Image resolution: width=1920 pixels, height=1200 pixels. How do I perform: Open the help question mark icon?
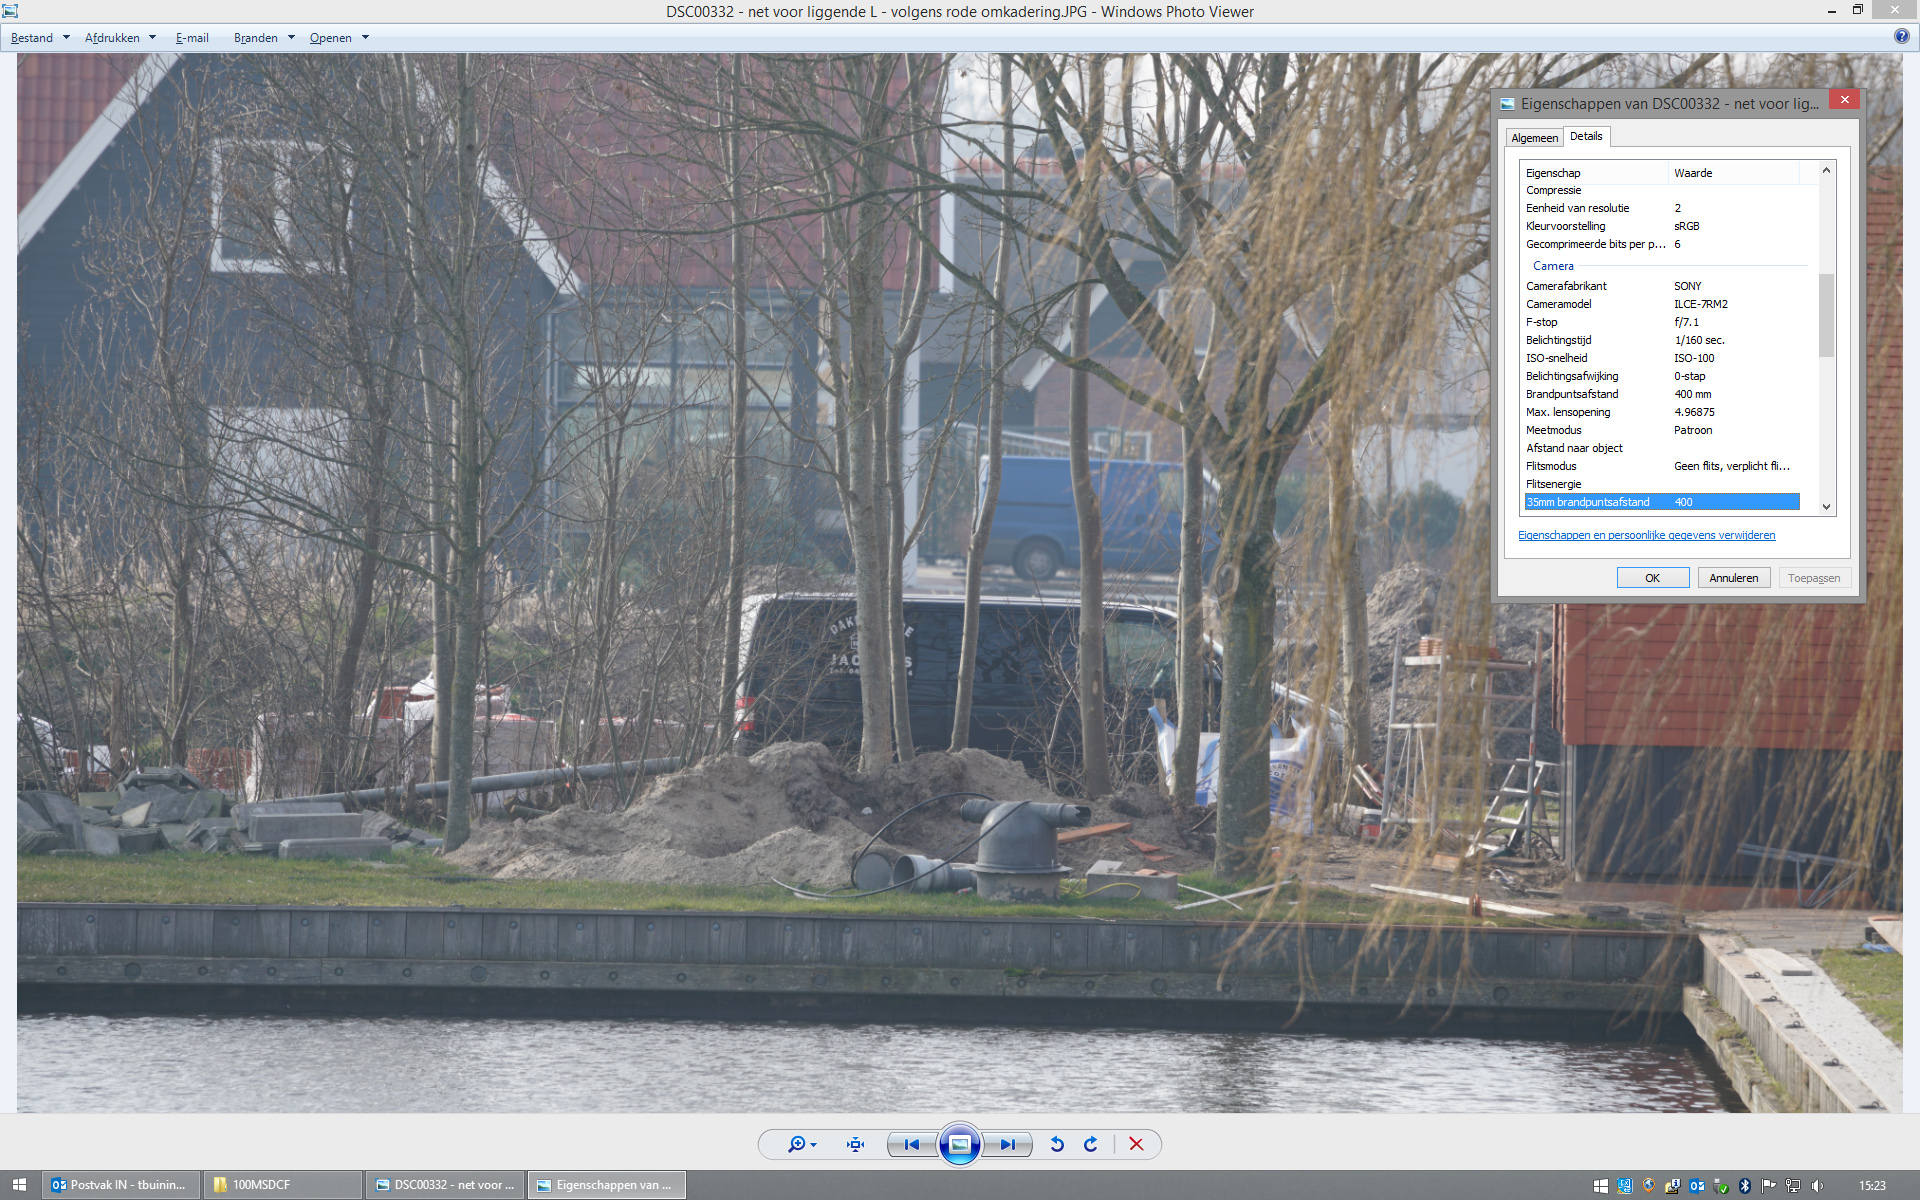(x=1901, y=36)
